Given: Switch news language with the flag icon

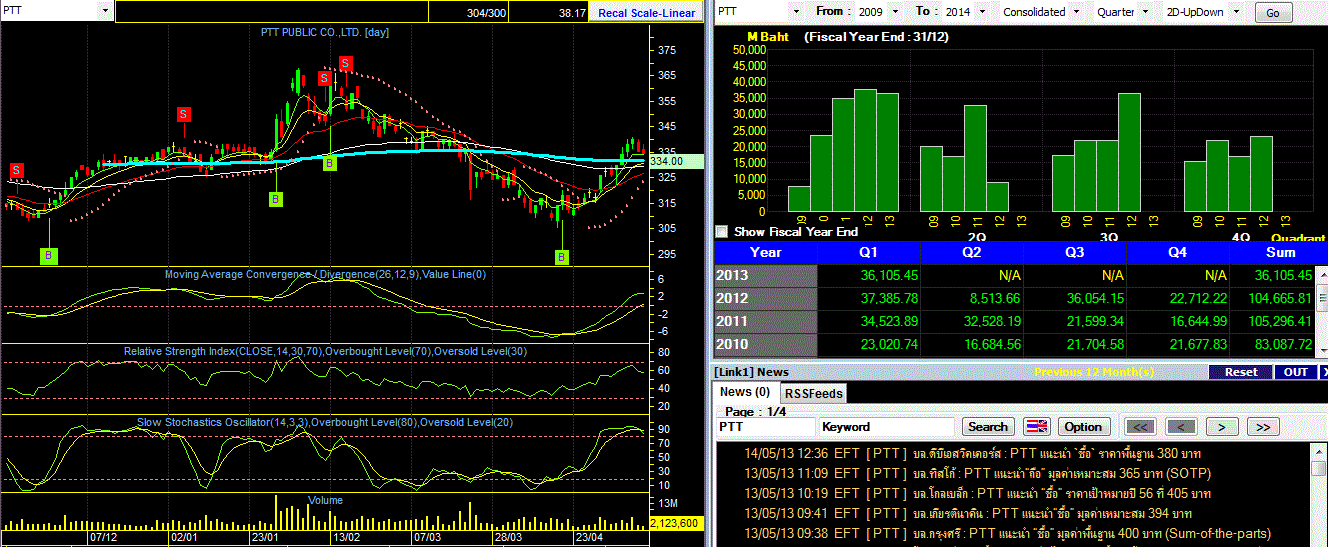Looking at the screenshot, I should [x=1037, y=427].
